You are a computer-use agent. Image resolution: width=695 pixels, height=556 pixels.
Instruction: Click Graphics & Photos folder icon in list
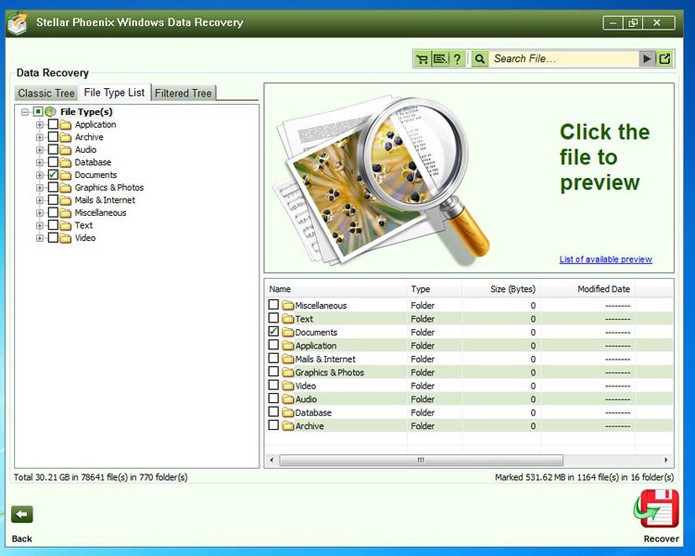tap(288, 372)
